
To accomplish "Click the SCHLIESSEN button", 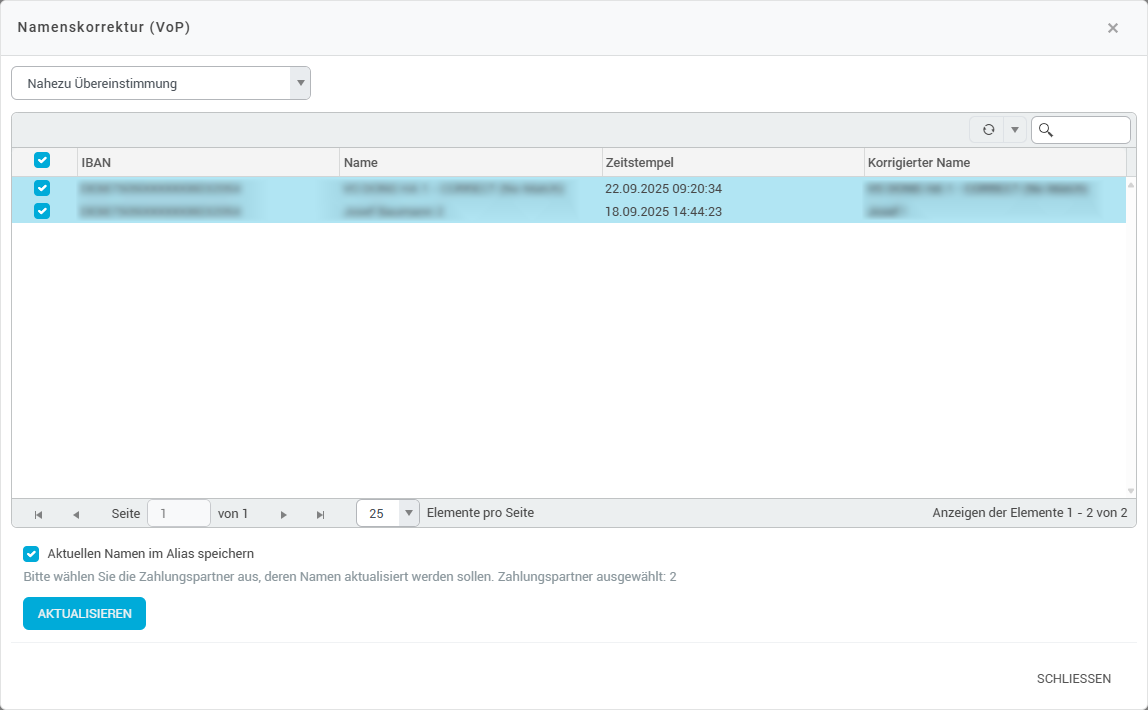I will coord(1073,679).
